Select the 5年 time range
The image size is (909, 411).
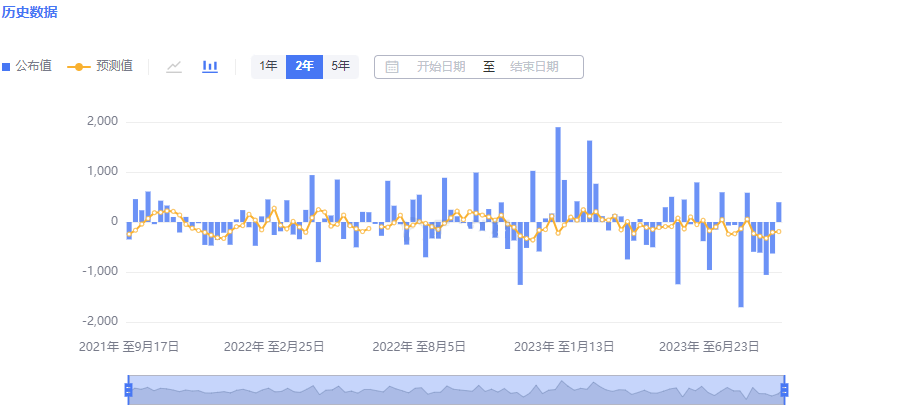point(340,67)
